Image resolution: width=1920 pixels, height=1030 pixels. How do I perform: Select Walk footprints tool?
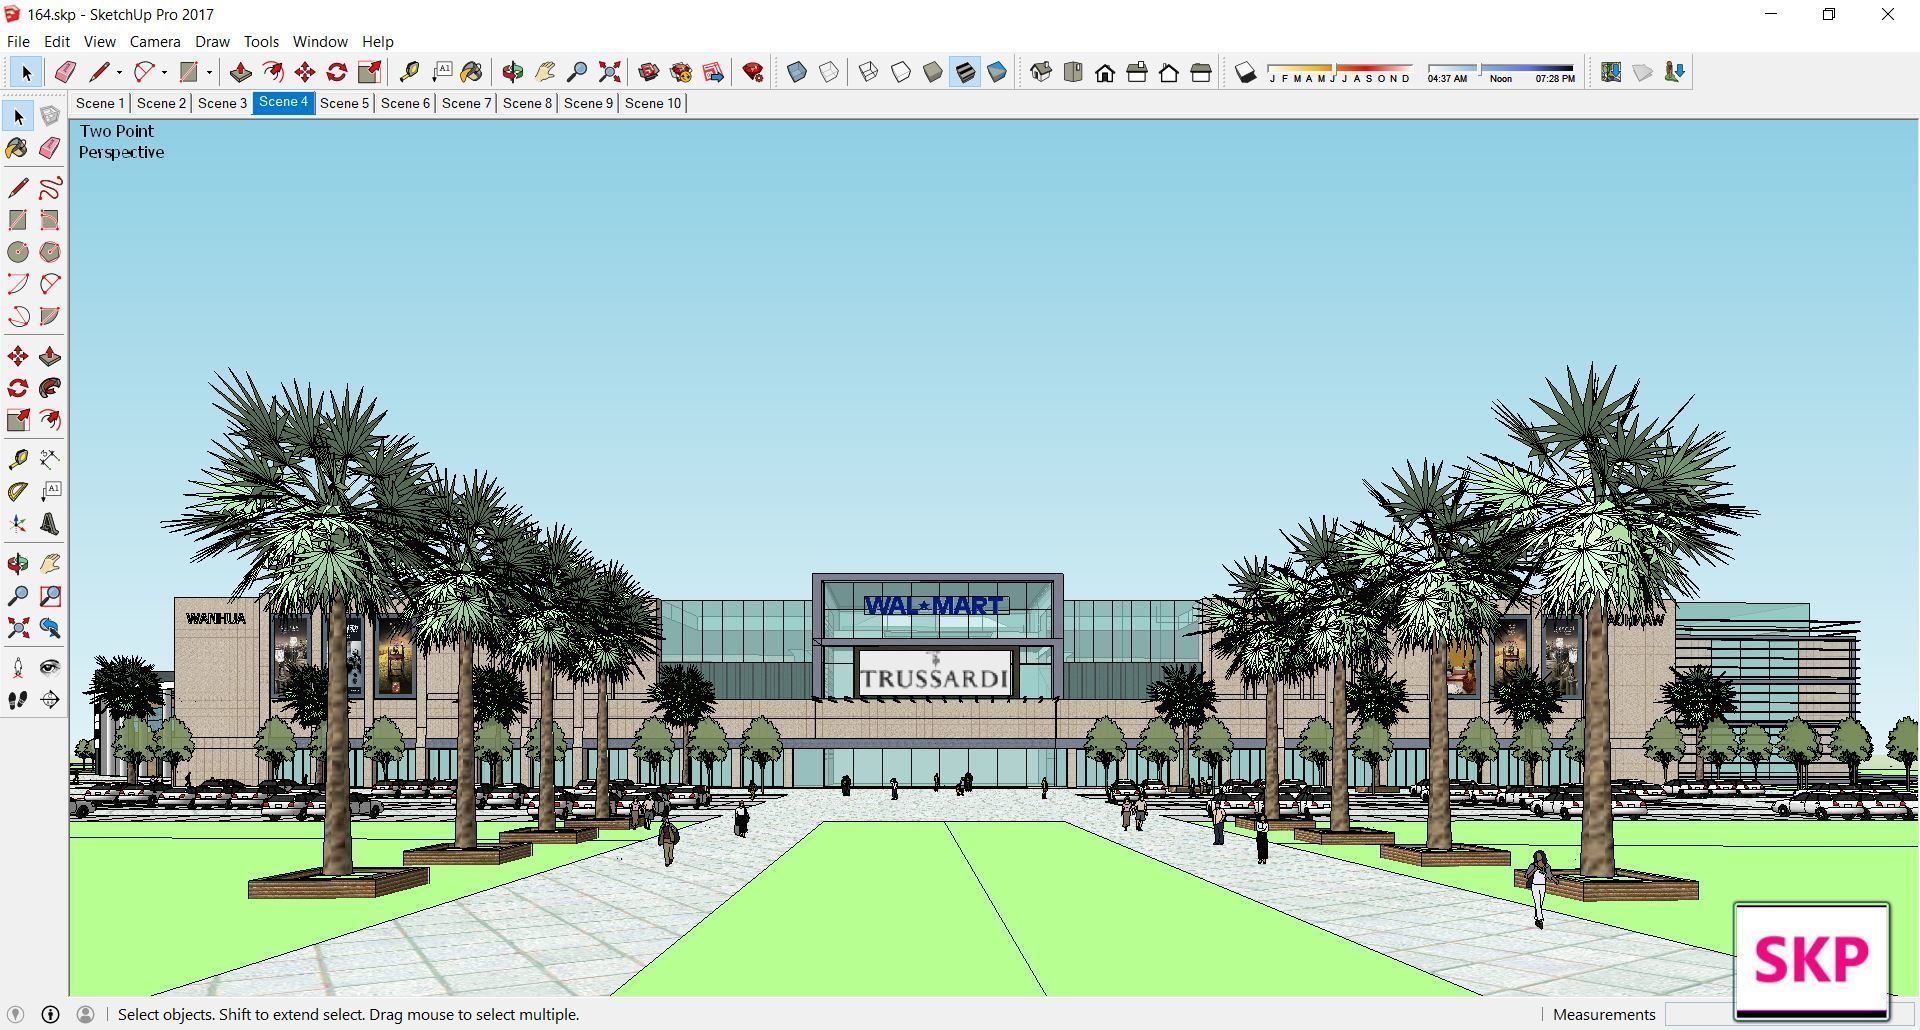(18, 700)
